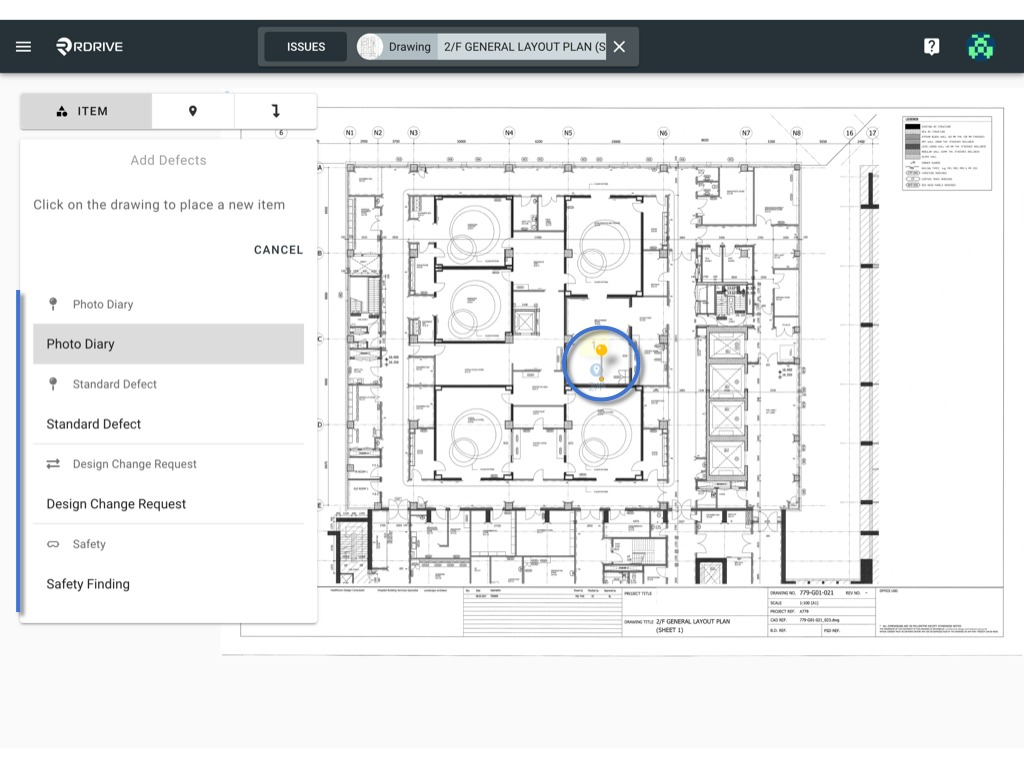Viewport: 1024px width, 768px height.
Task: Click the drawing number 779-G01-021 text
Action: [816, 593]
